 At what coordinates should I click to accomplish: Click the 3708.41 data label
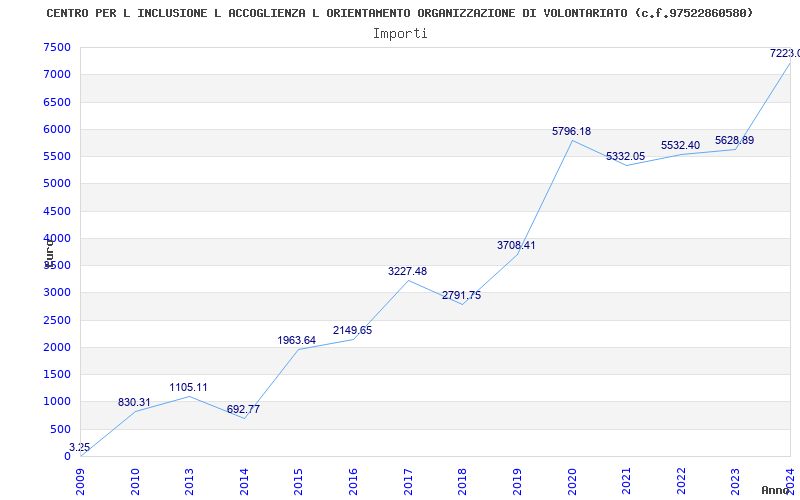tap(516, 245)
